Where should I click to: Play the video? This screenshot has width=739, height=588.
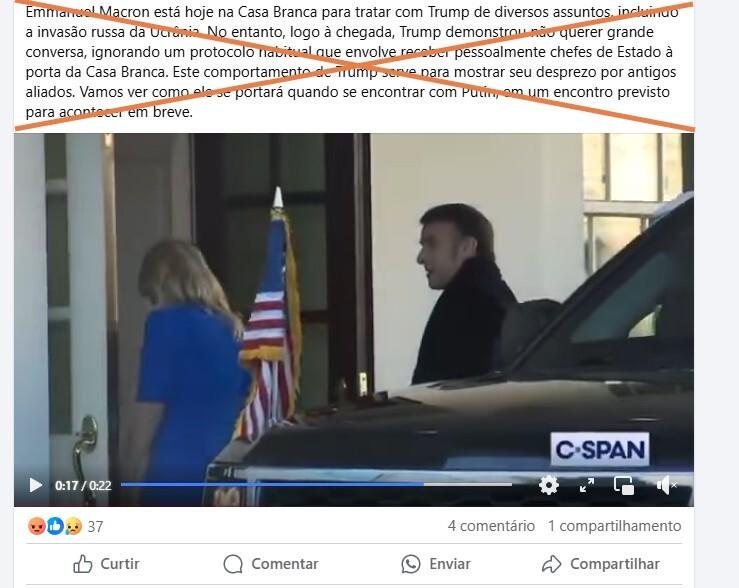point(36,485)
